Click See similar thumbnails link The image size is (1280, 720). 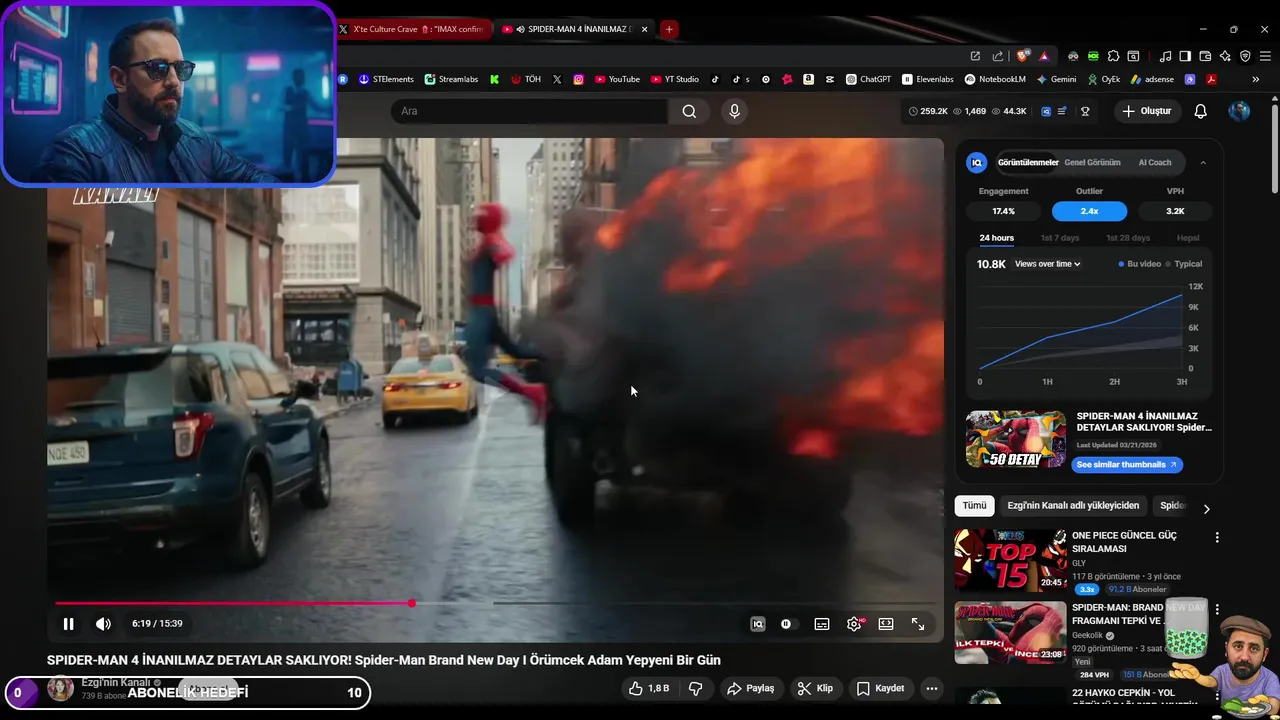(1126, 465)
